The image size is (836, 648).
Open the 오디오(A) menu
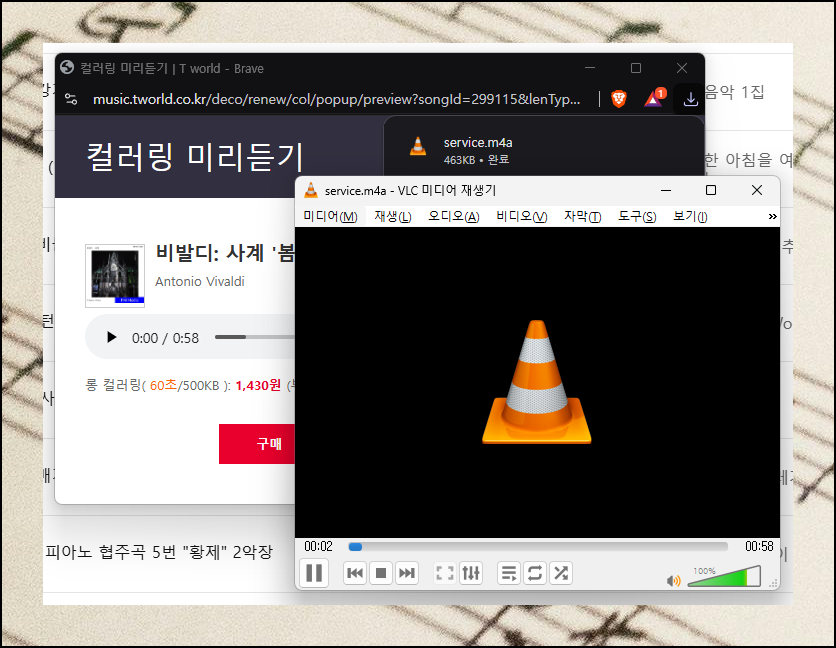(x=454, y=217)
